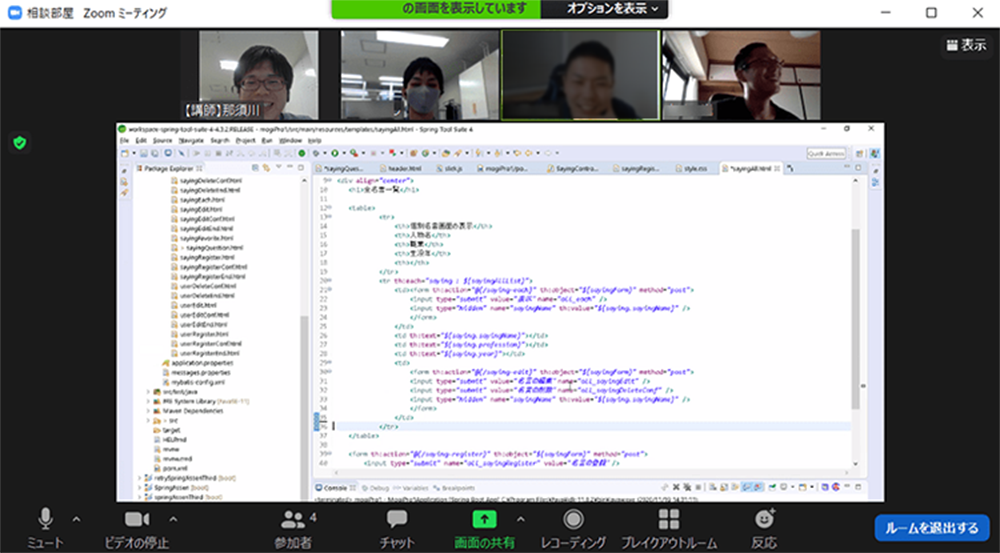Expand the SpringAssen [boot] project
The image size is (1000, 553).
[139, 487]
